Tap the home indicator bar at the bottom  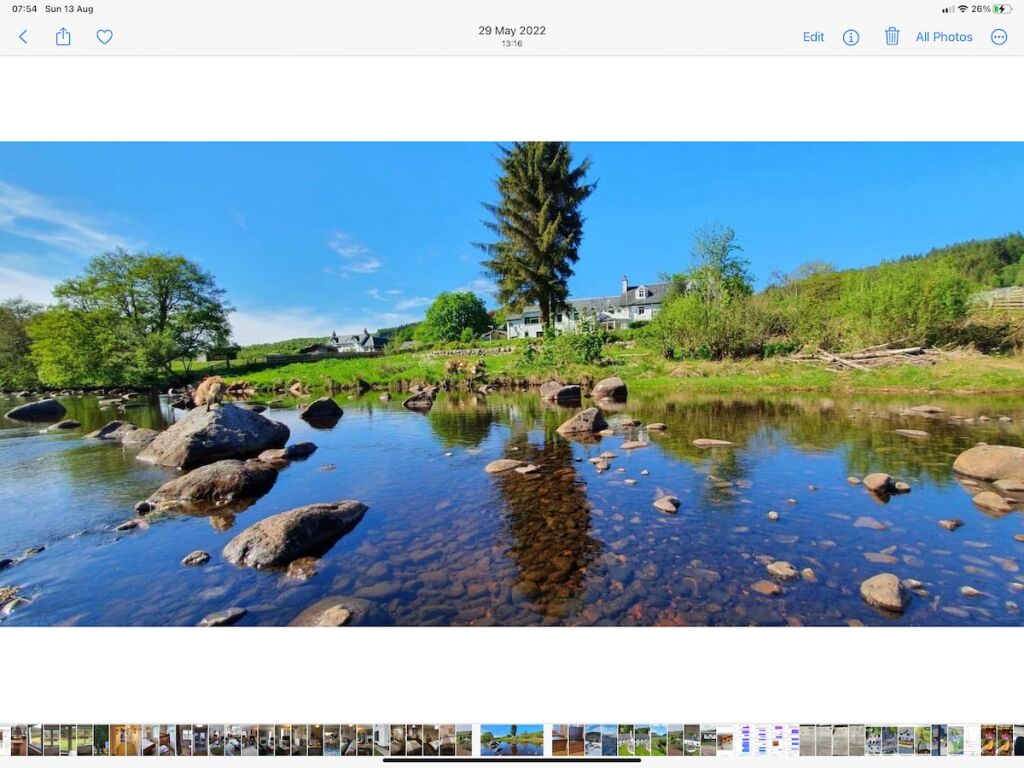[x=512, y=760]
